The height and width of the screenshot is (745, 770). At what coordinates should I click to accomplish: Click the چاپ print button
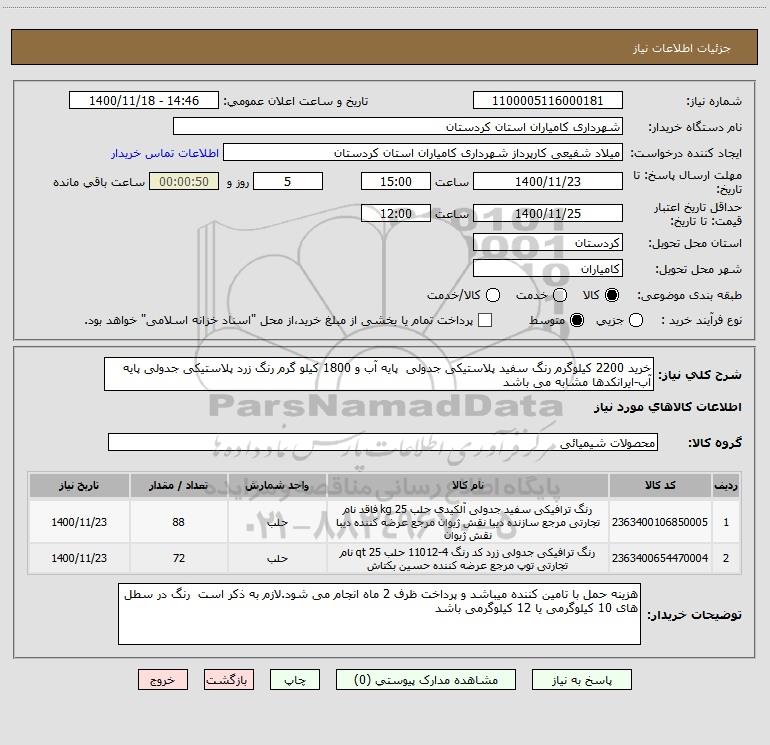click(295, 680)
